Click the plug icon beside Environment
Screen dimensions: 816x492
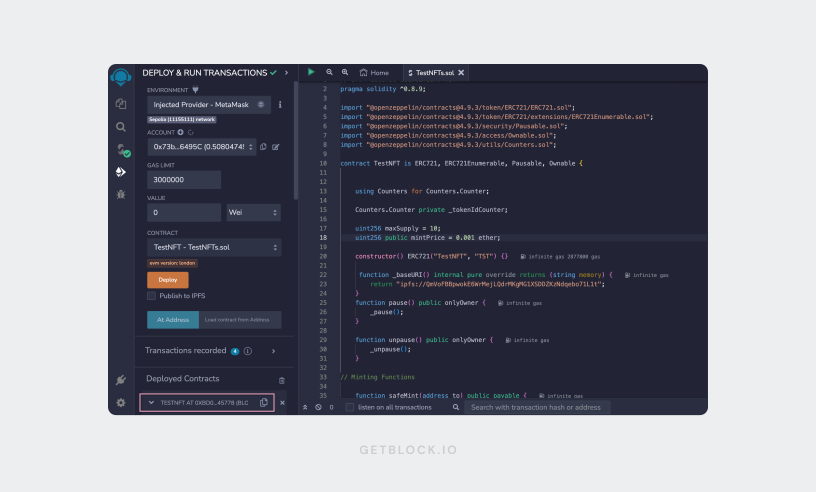pyautogui.click(x=195, y=90)
